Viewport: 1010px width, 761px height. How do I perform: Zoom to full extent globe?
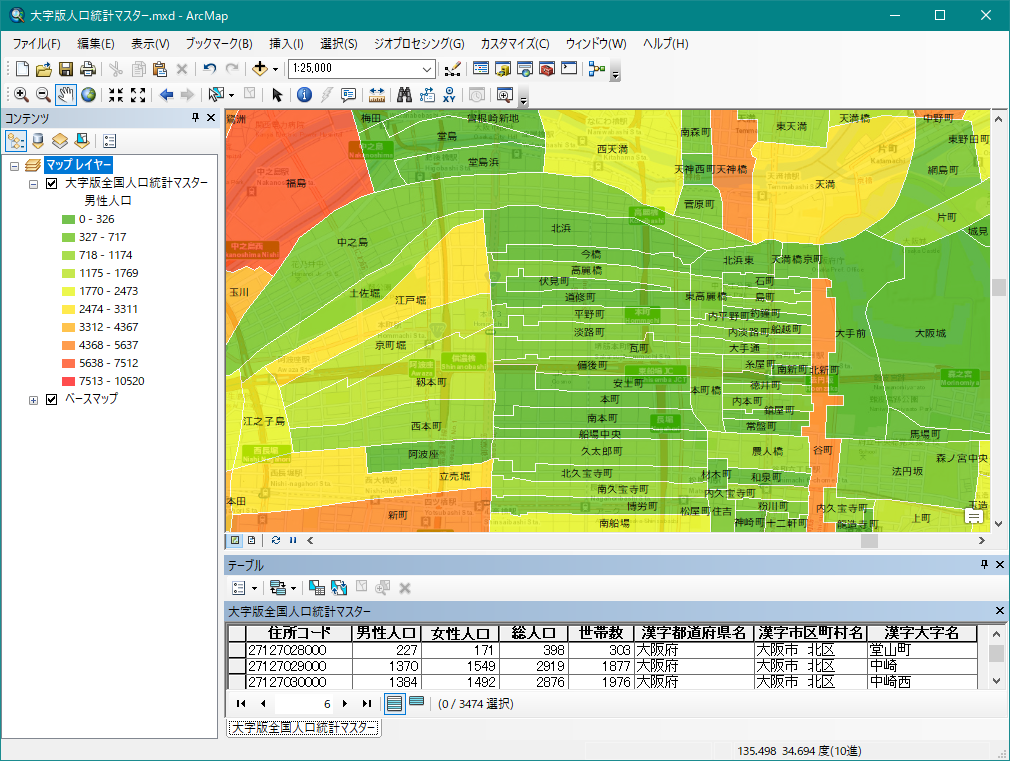coord(88,95)
